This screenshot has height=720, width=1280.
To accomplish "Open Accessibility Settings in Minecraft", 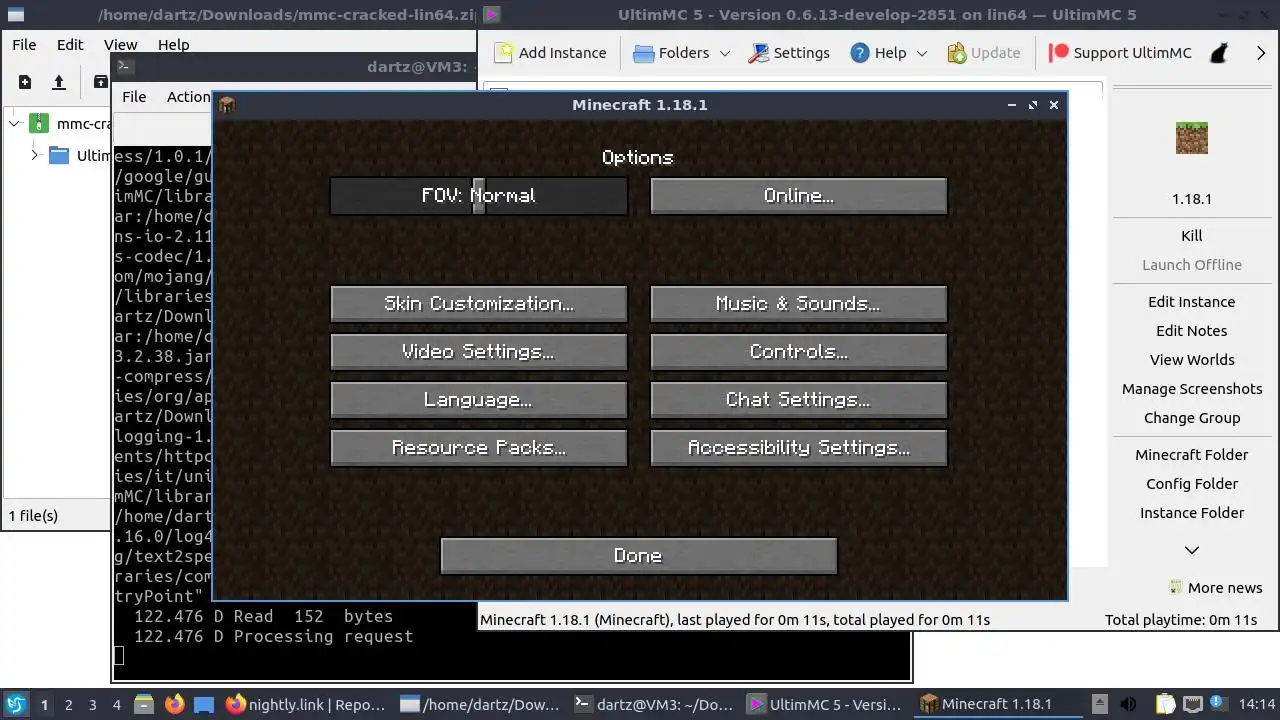I will [799, 448].
